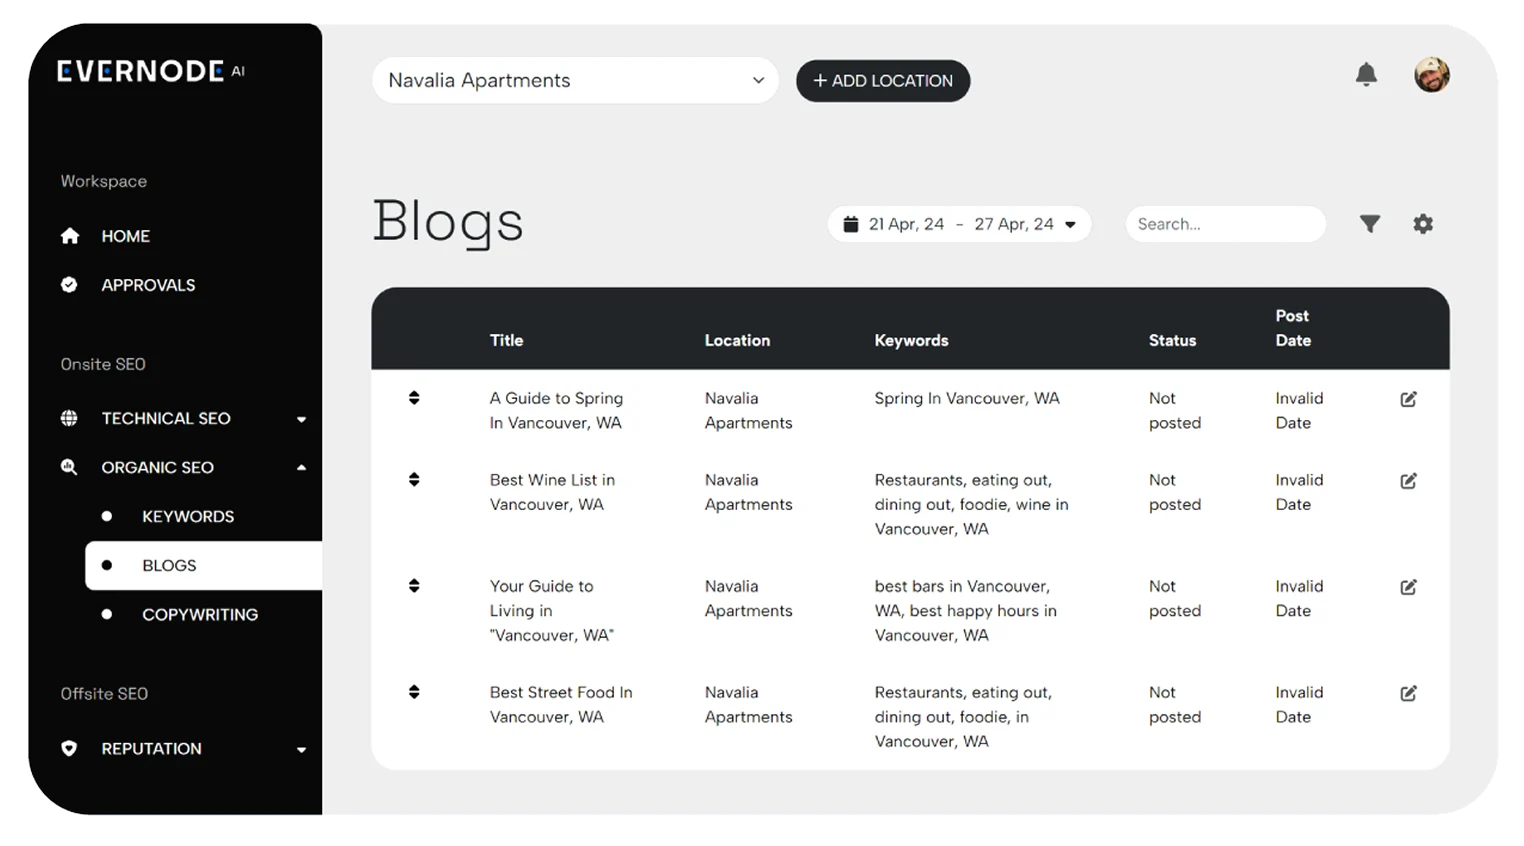Click the calendar icon in date range
The width and height of the screenshot is (1524, 846).
coord(851,224)
